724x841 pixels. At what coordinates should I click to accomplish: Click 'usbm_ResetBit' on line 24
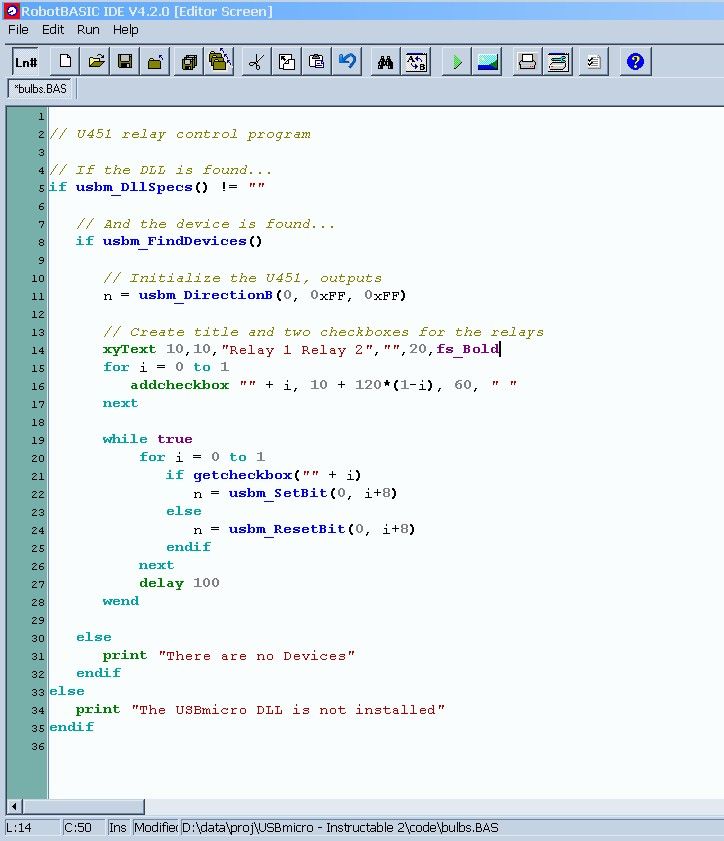tap(287, 529)
